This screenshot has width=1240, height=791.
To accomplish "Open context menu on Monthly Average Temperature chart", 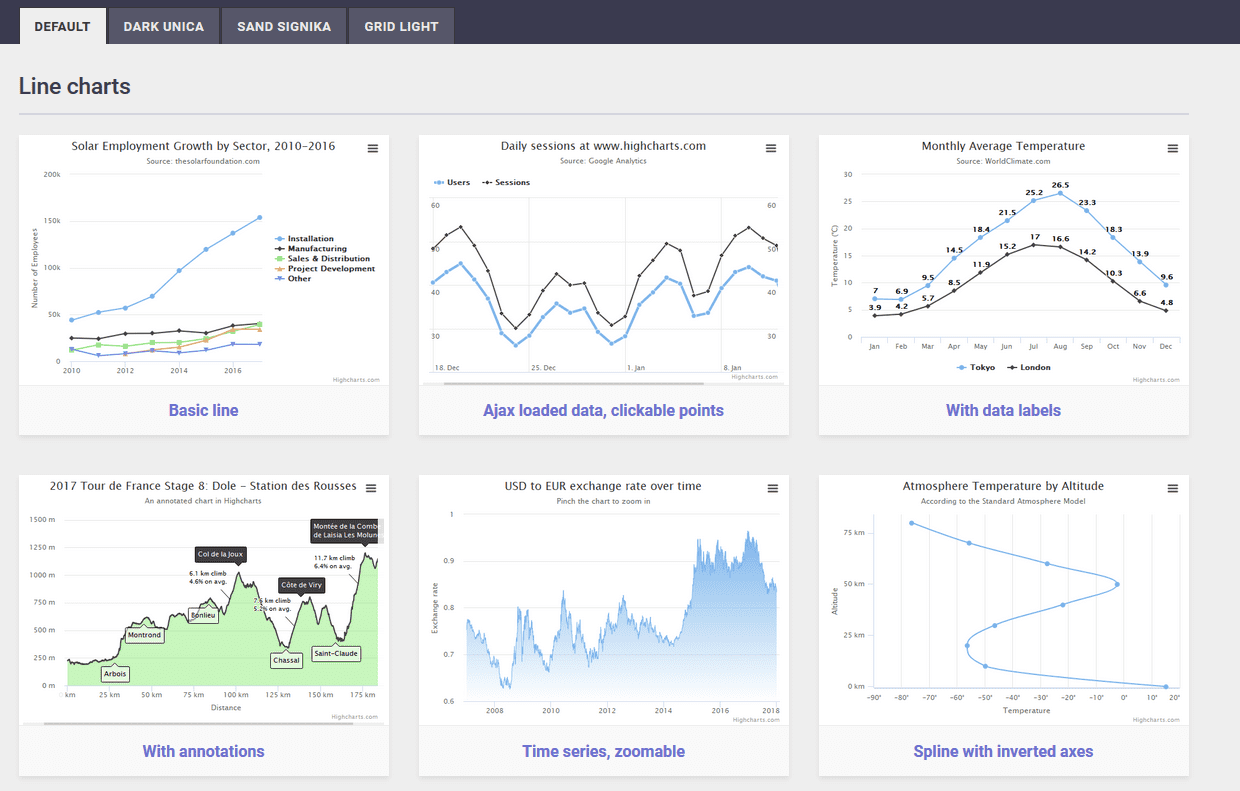I will (1172, 148).
